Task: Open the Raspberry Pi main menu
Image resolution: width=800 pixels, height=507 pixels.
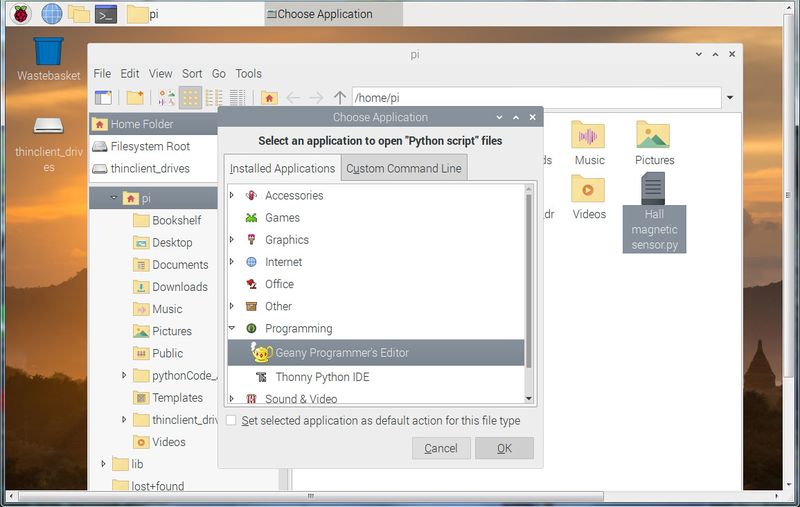Action: click(20, 14)
